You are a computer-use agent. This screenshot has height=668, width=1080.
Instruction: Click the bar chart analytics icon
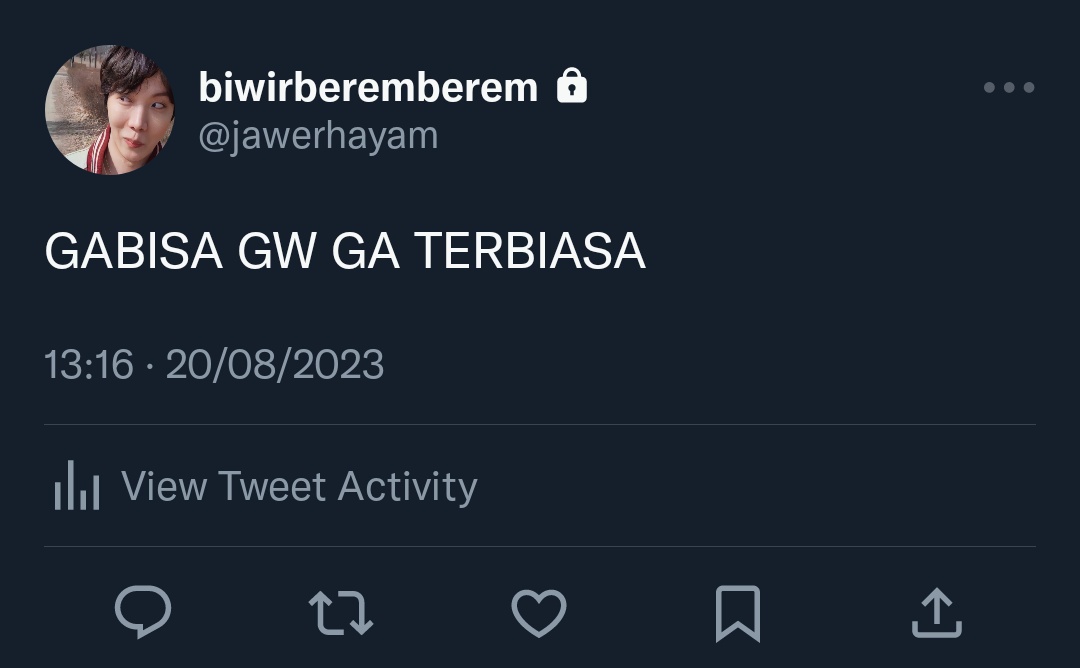pos(77,486)
